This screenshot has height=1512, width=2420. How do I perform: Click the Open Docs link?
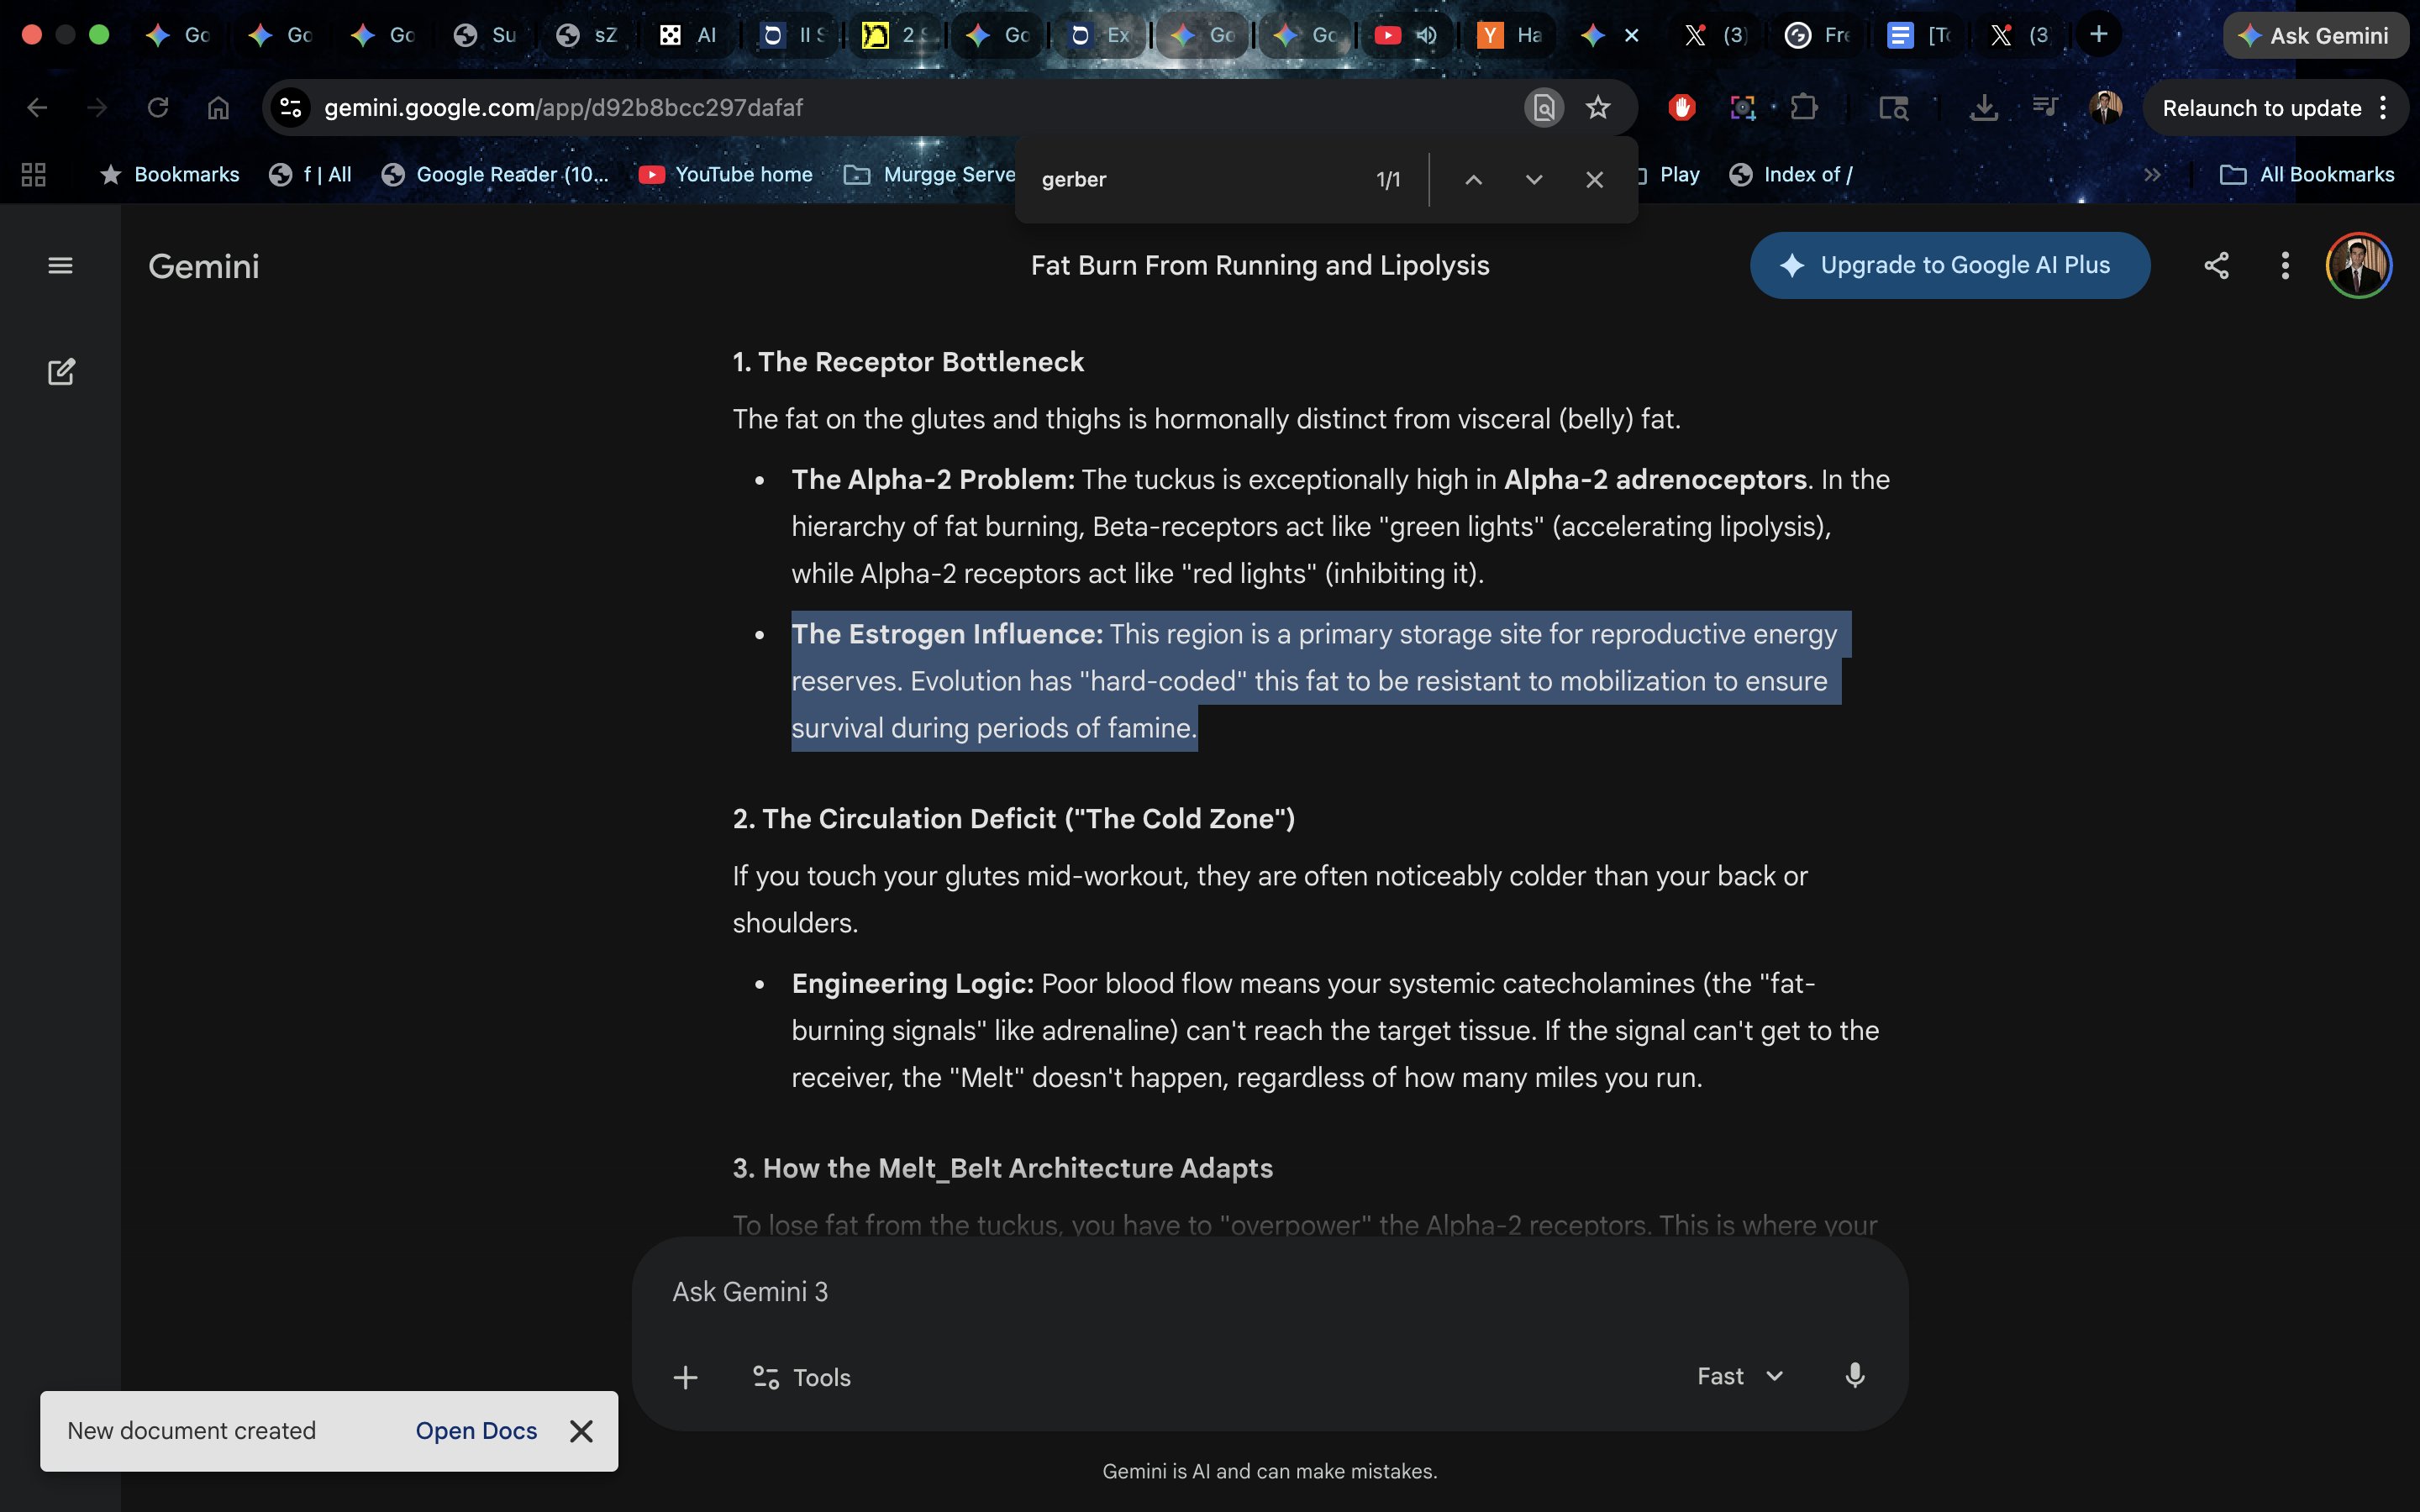coord(476,1430)
